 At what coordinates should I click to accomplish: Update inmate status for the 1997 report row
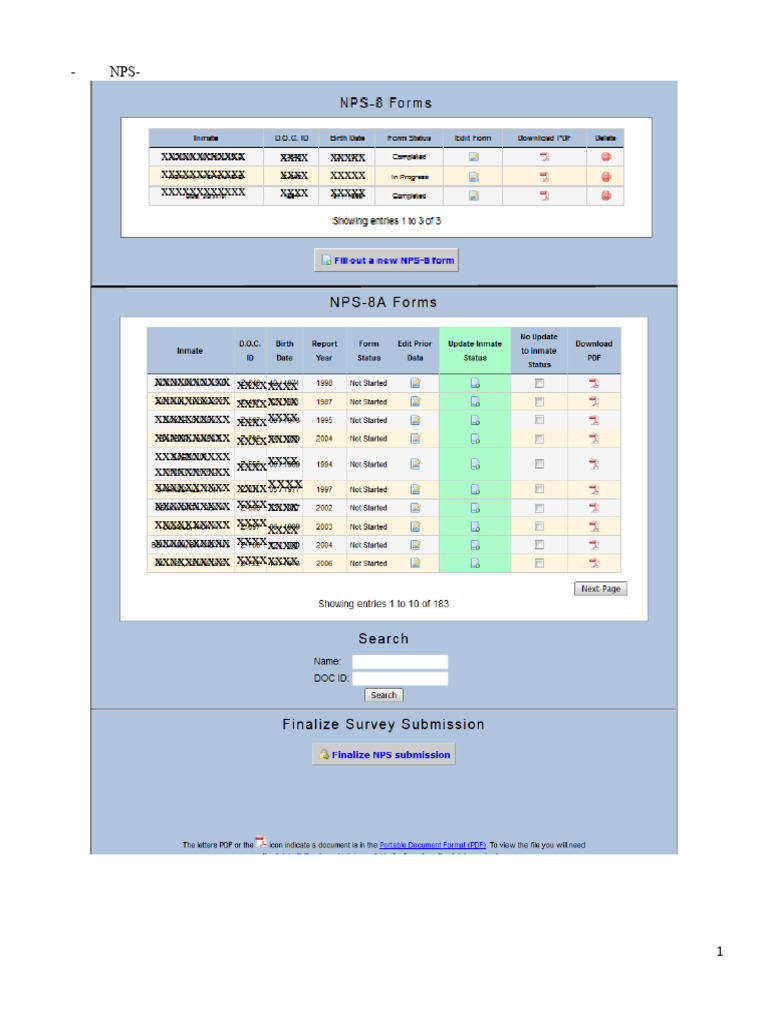point(475,489)
